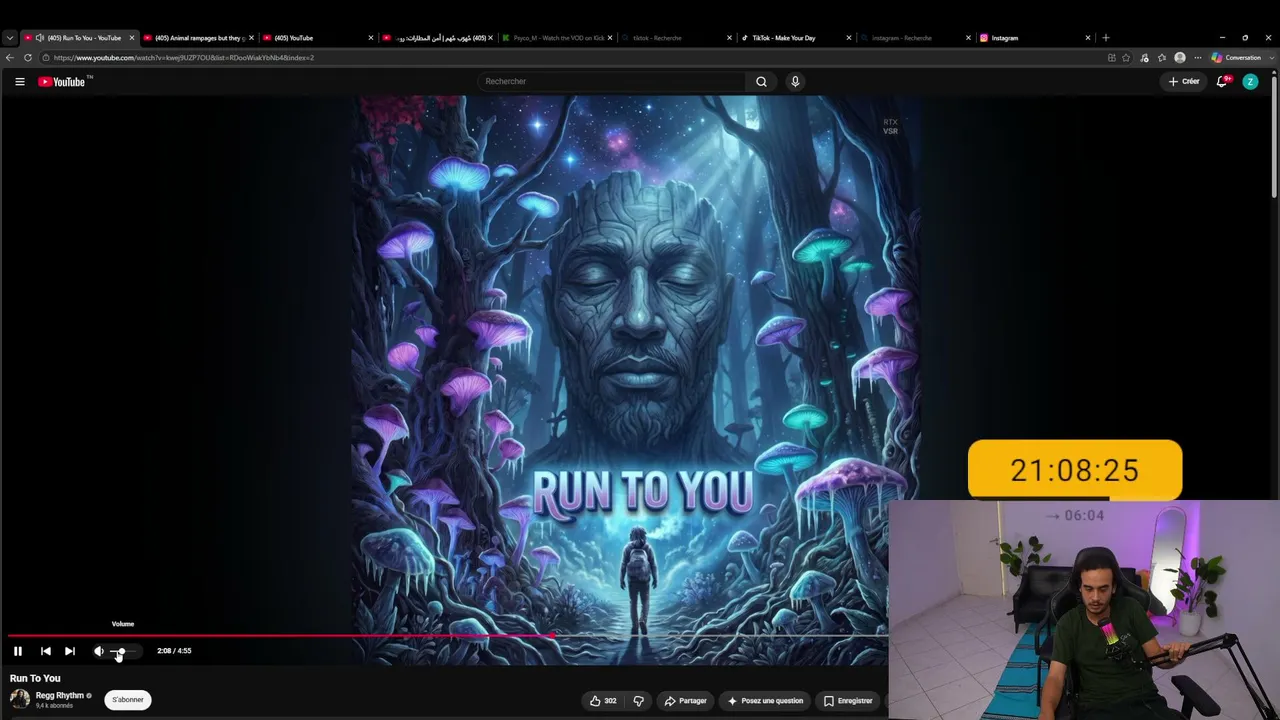Switch to the third YouTube tab
Image resolution: width=1280 pixels, height=720 pixels.
tap(320, 38)
